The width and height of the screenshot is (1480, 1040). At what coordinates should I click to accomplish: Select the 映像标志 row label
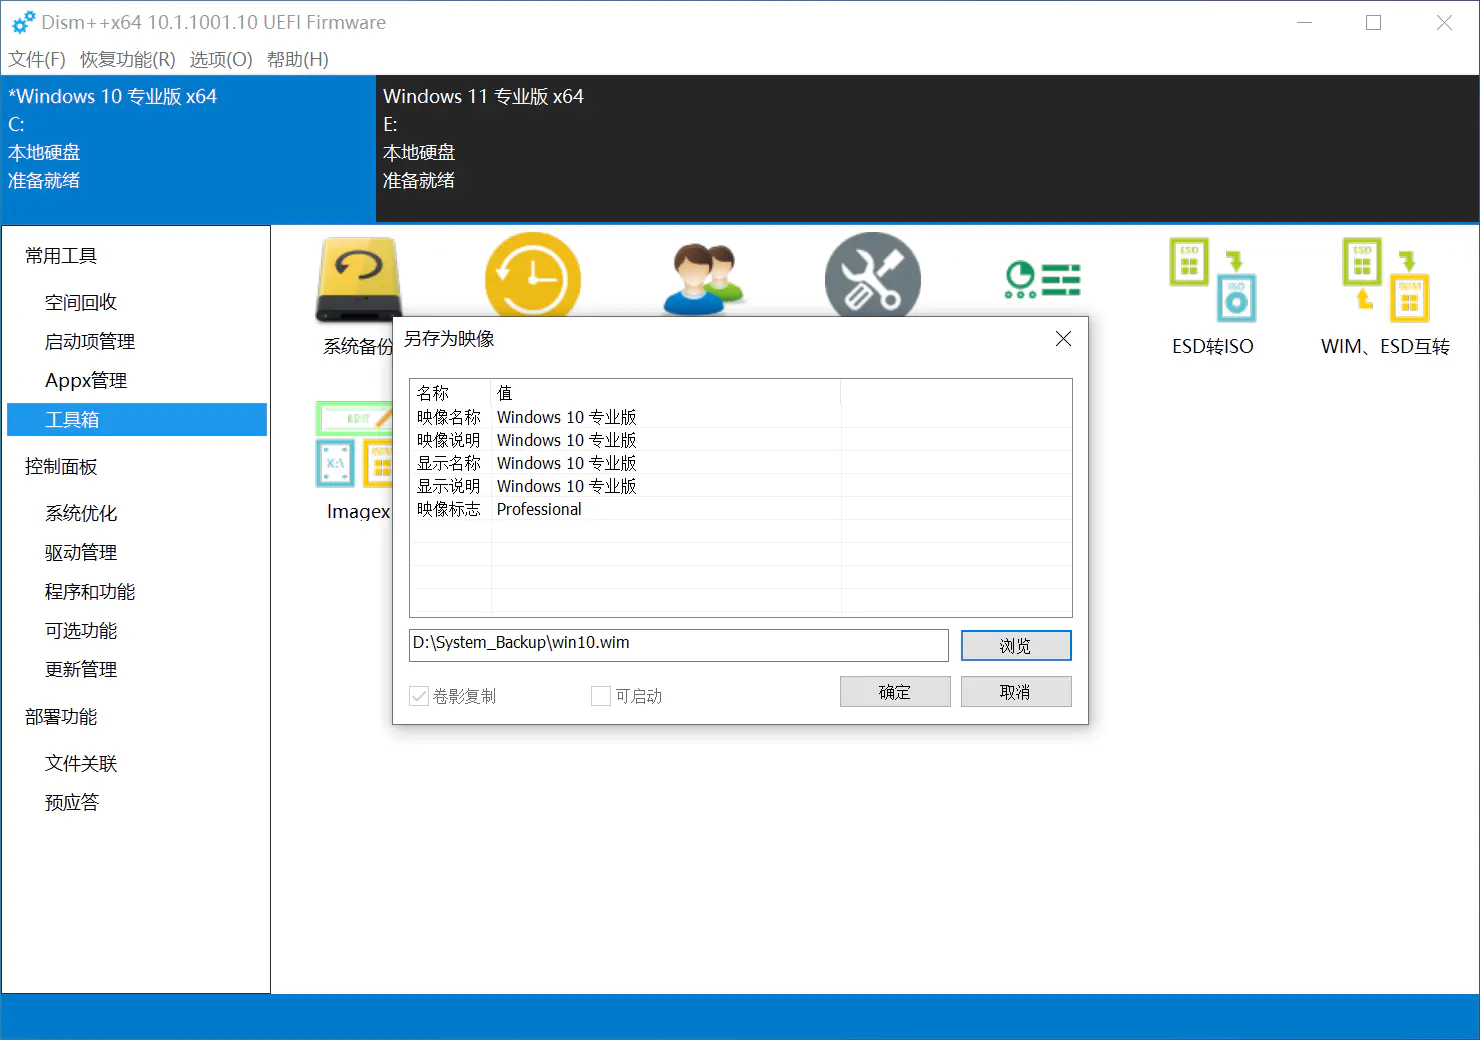pos(449,509)
